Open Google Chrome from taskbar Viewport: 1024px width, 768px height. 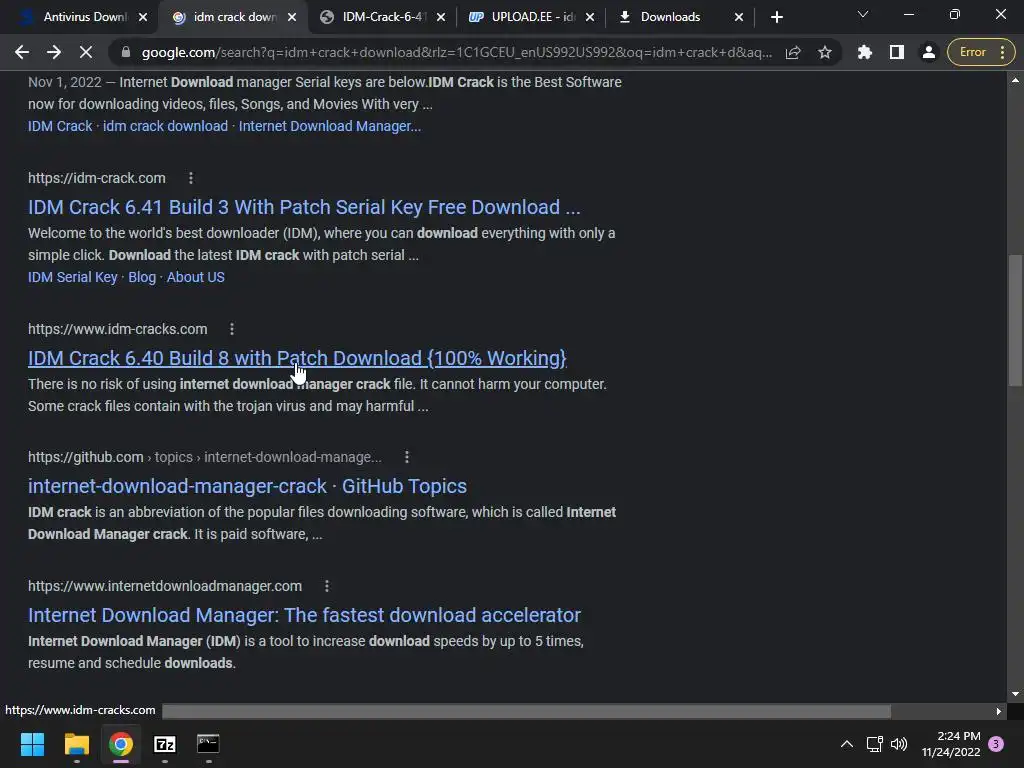(x=121, y=744)
